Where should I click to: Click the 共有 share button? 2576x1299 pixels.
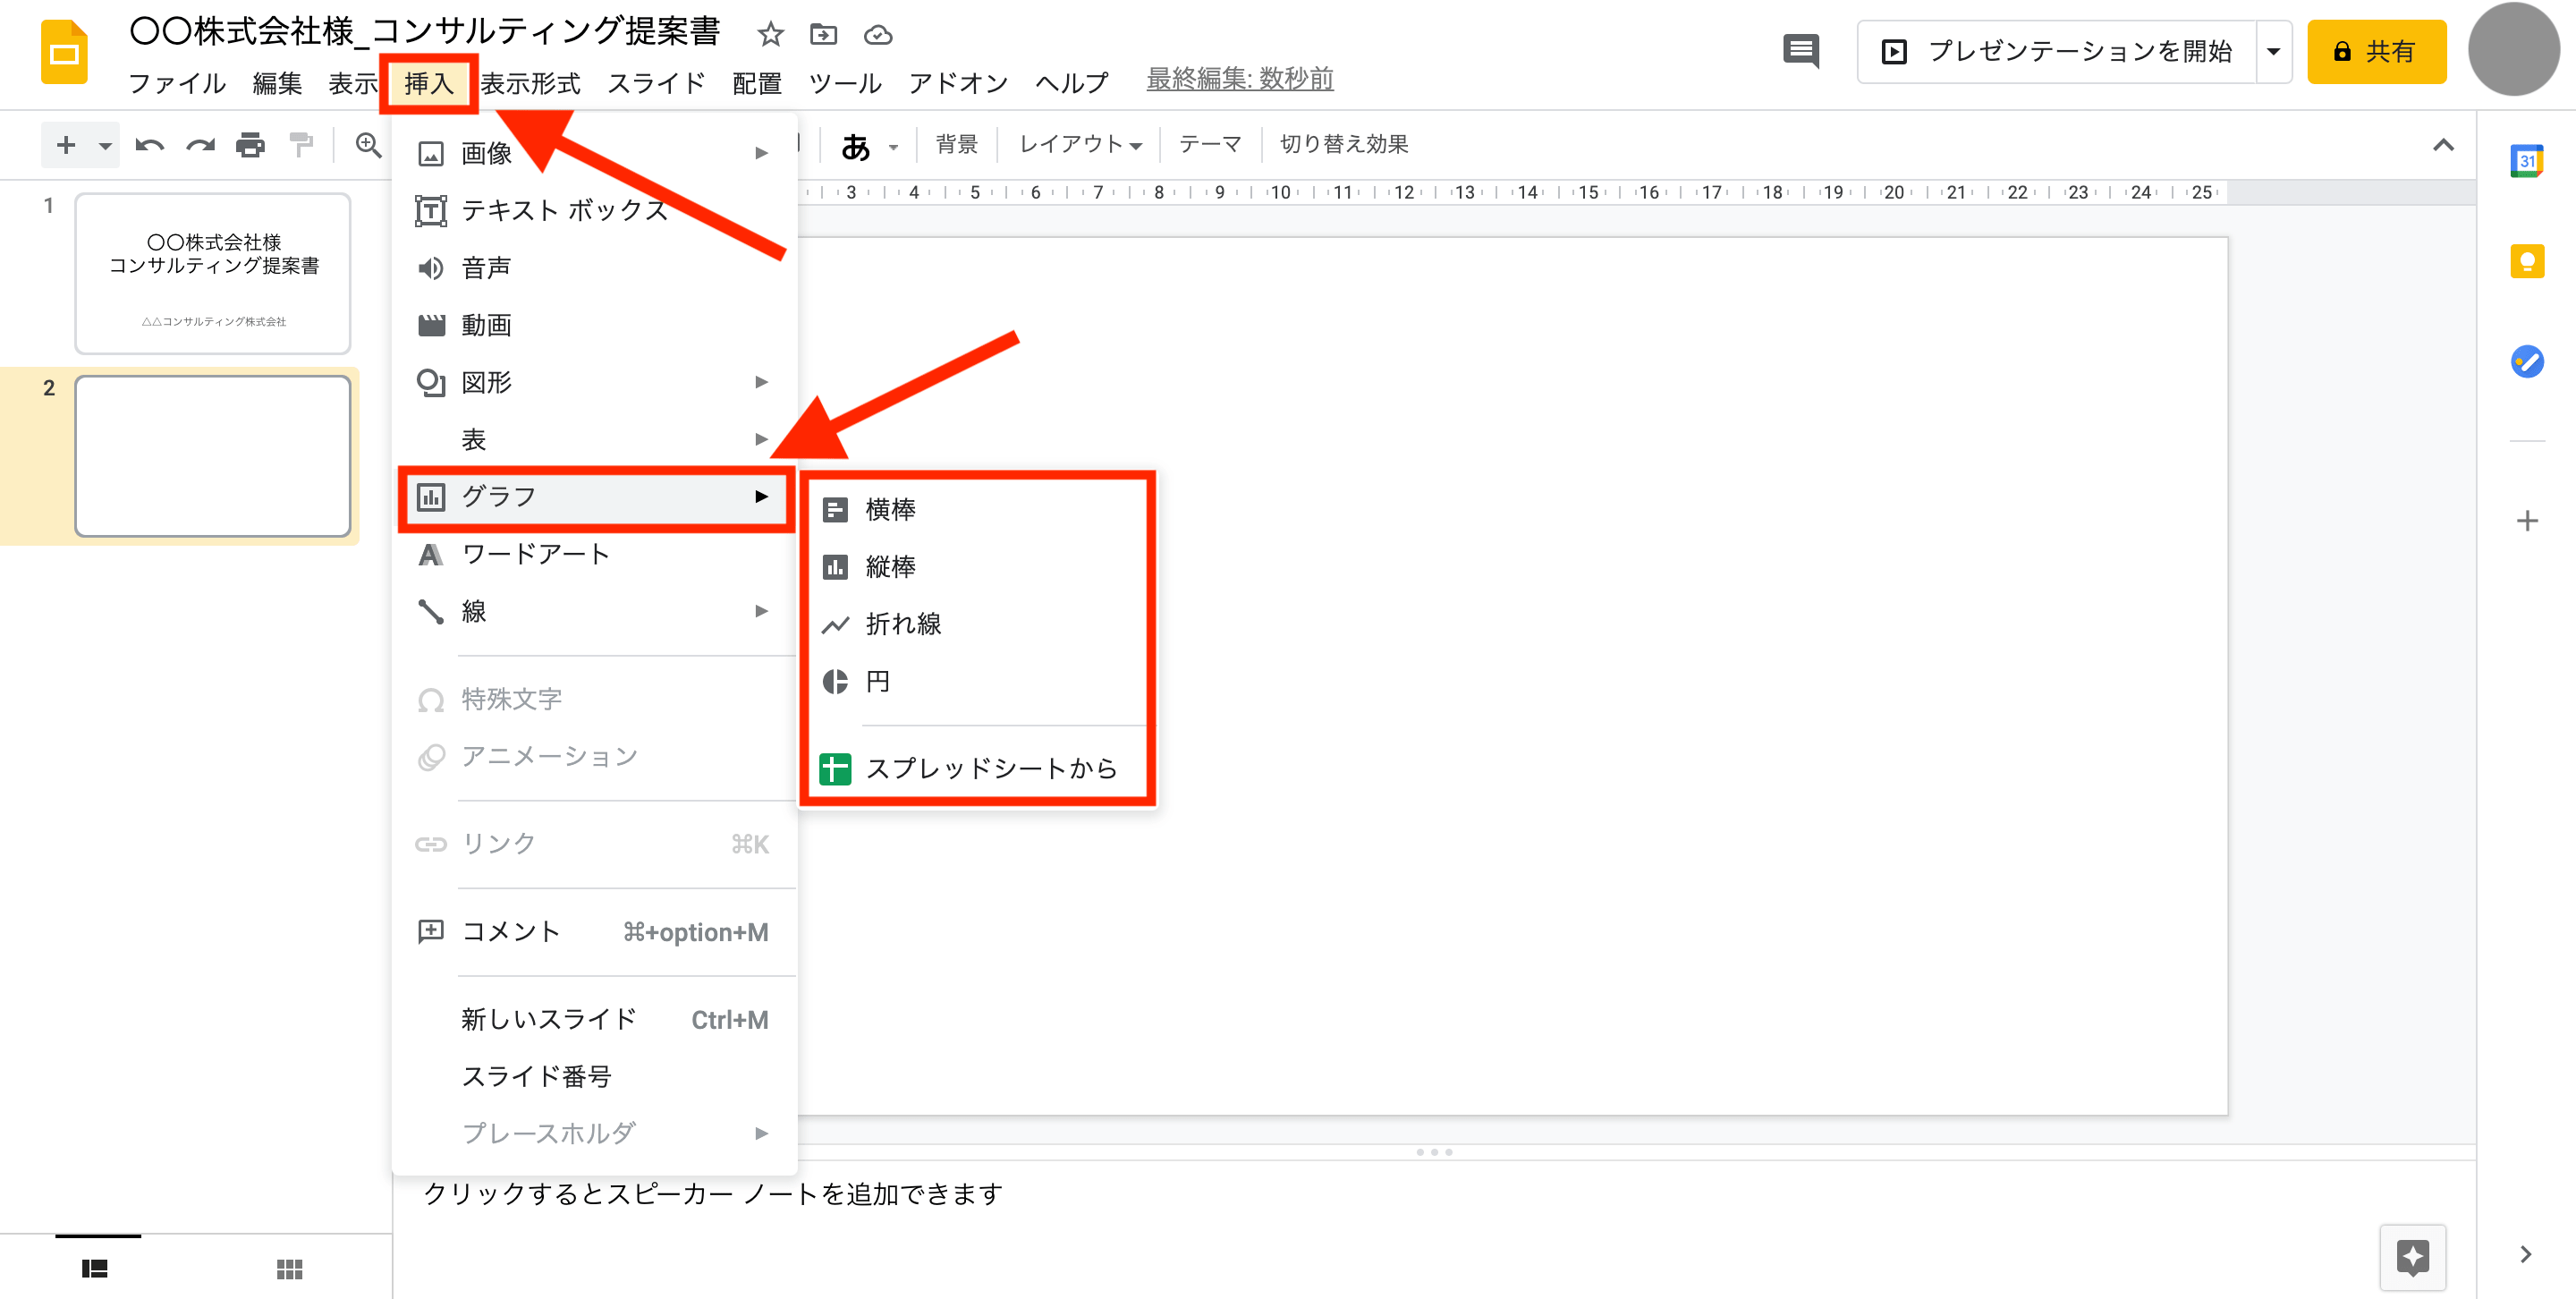2376,51
